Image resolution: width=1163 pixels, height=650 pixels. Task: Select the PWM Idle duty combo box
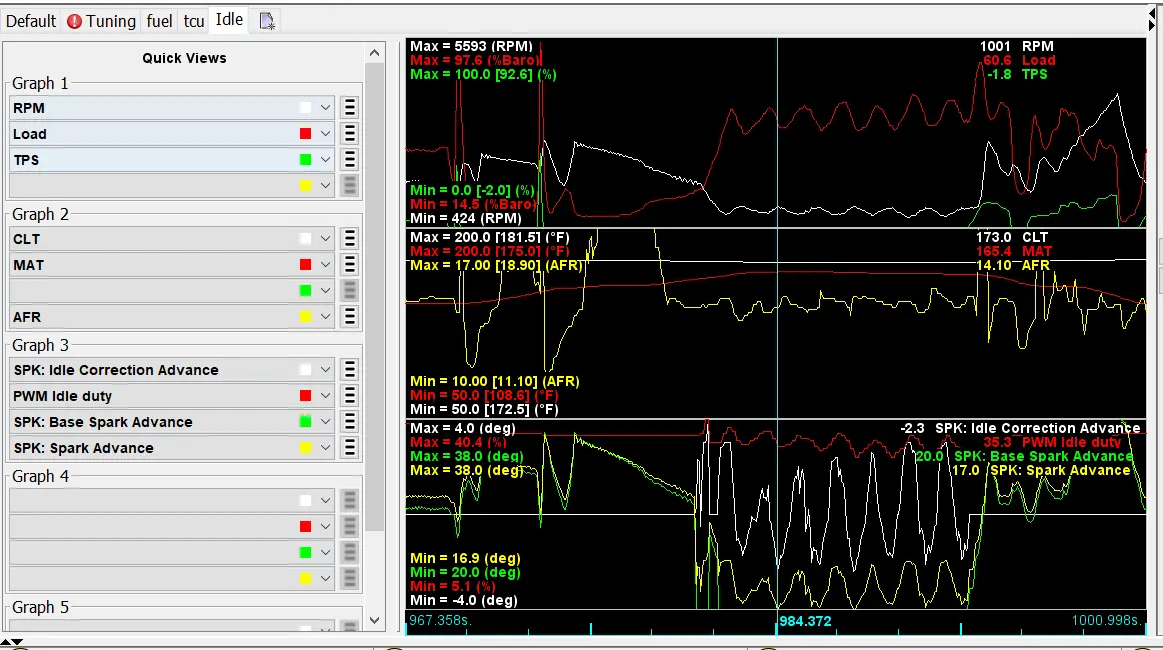tap(172, 395)
